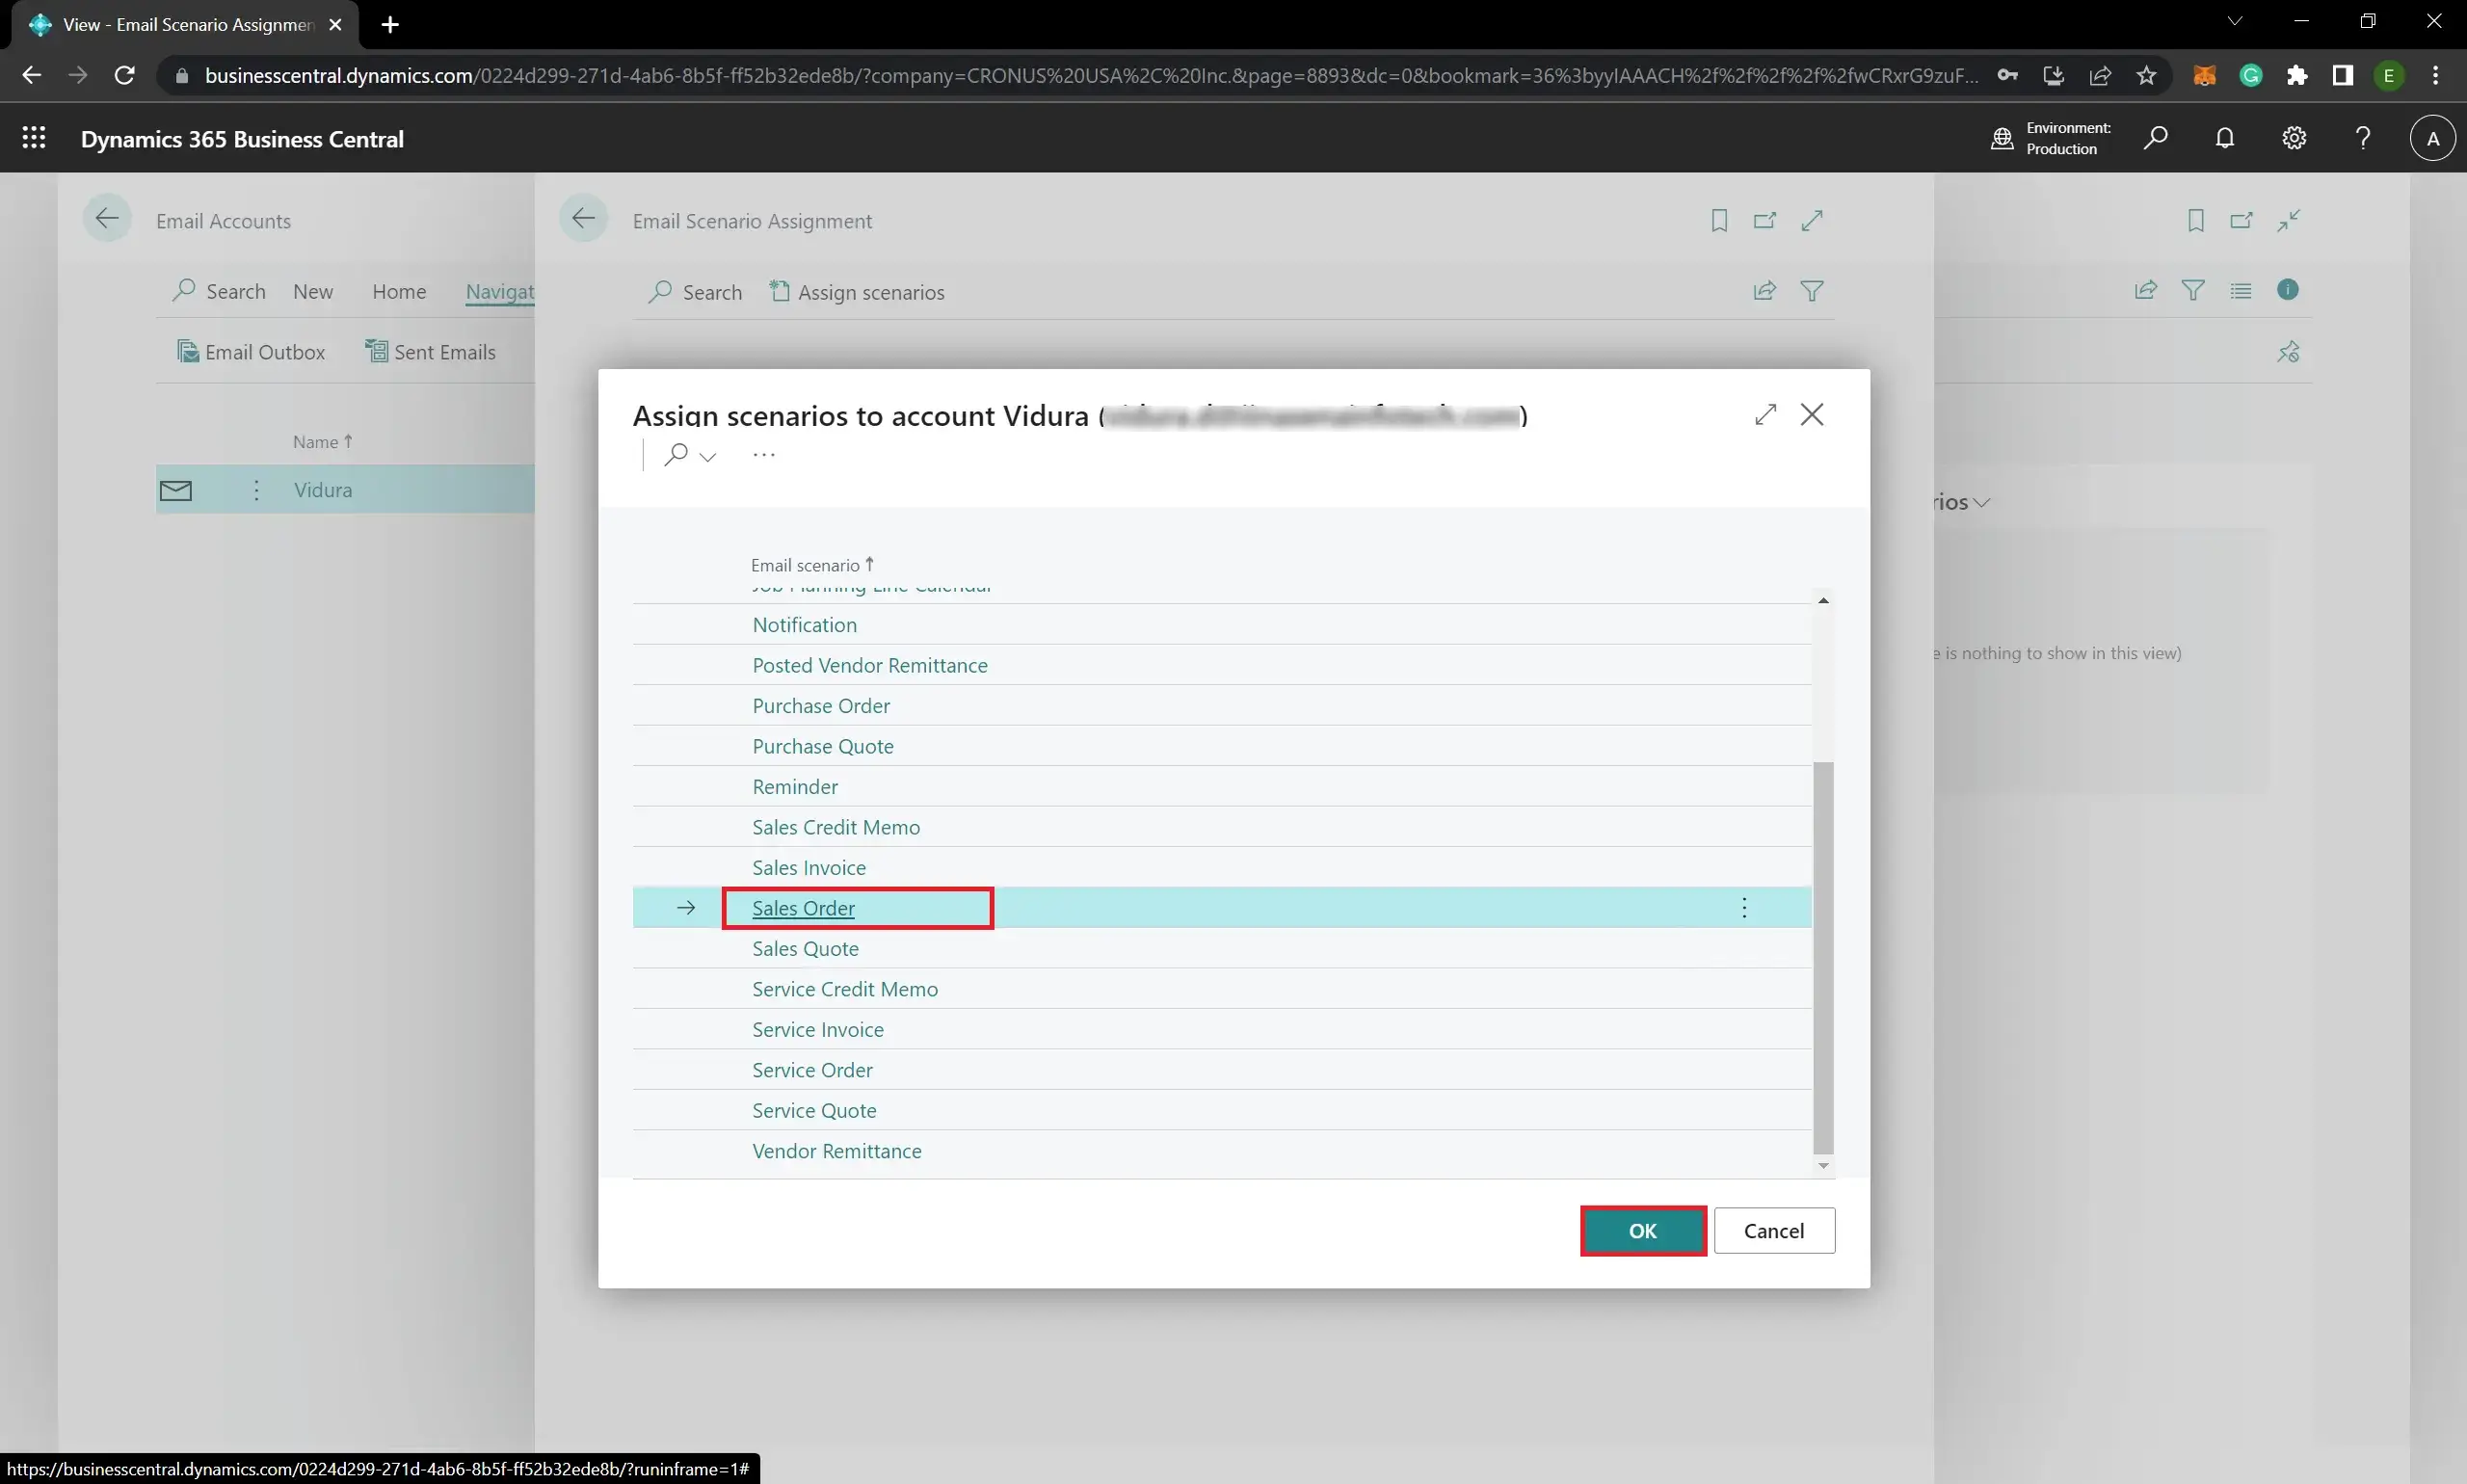Select the Sales Quote scenario
Viewport: 2467px width, 1484px height.
(805, 949)
